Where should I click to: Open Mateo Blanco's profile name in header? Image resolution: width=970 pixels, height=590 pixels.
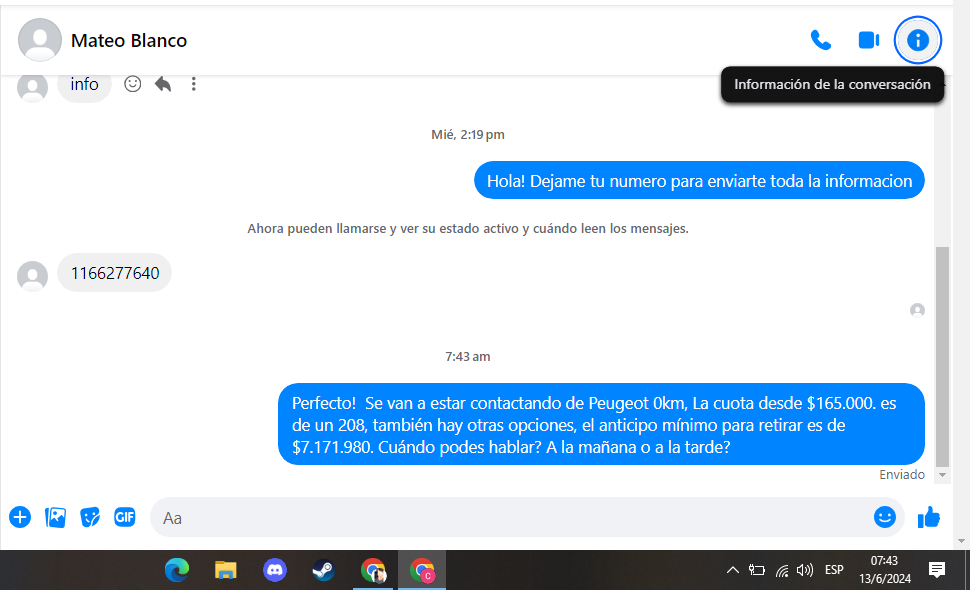129,41
